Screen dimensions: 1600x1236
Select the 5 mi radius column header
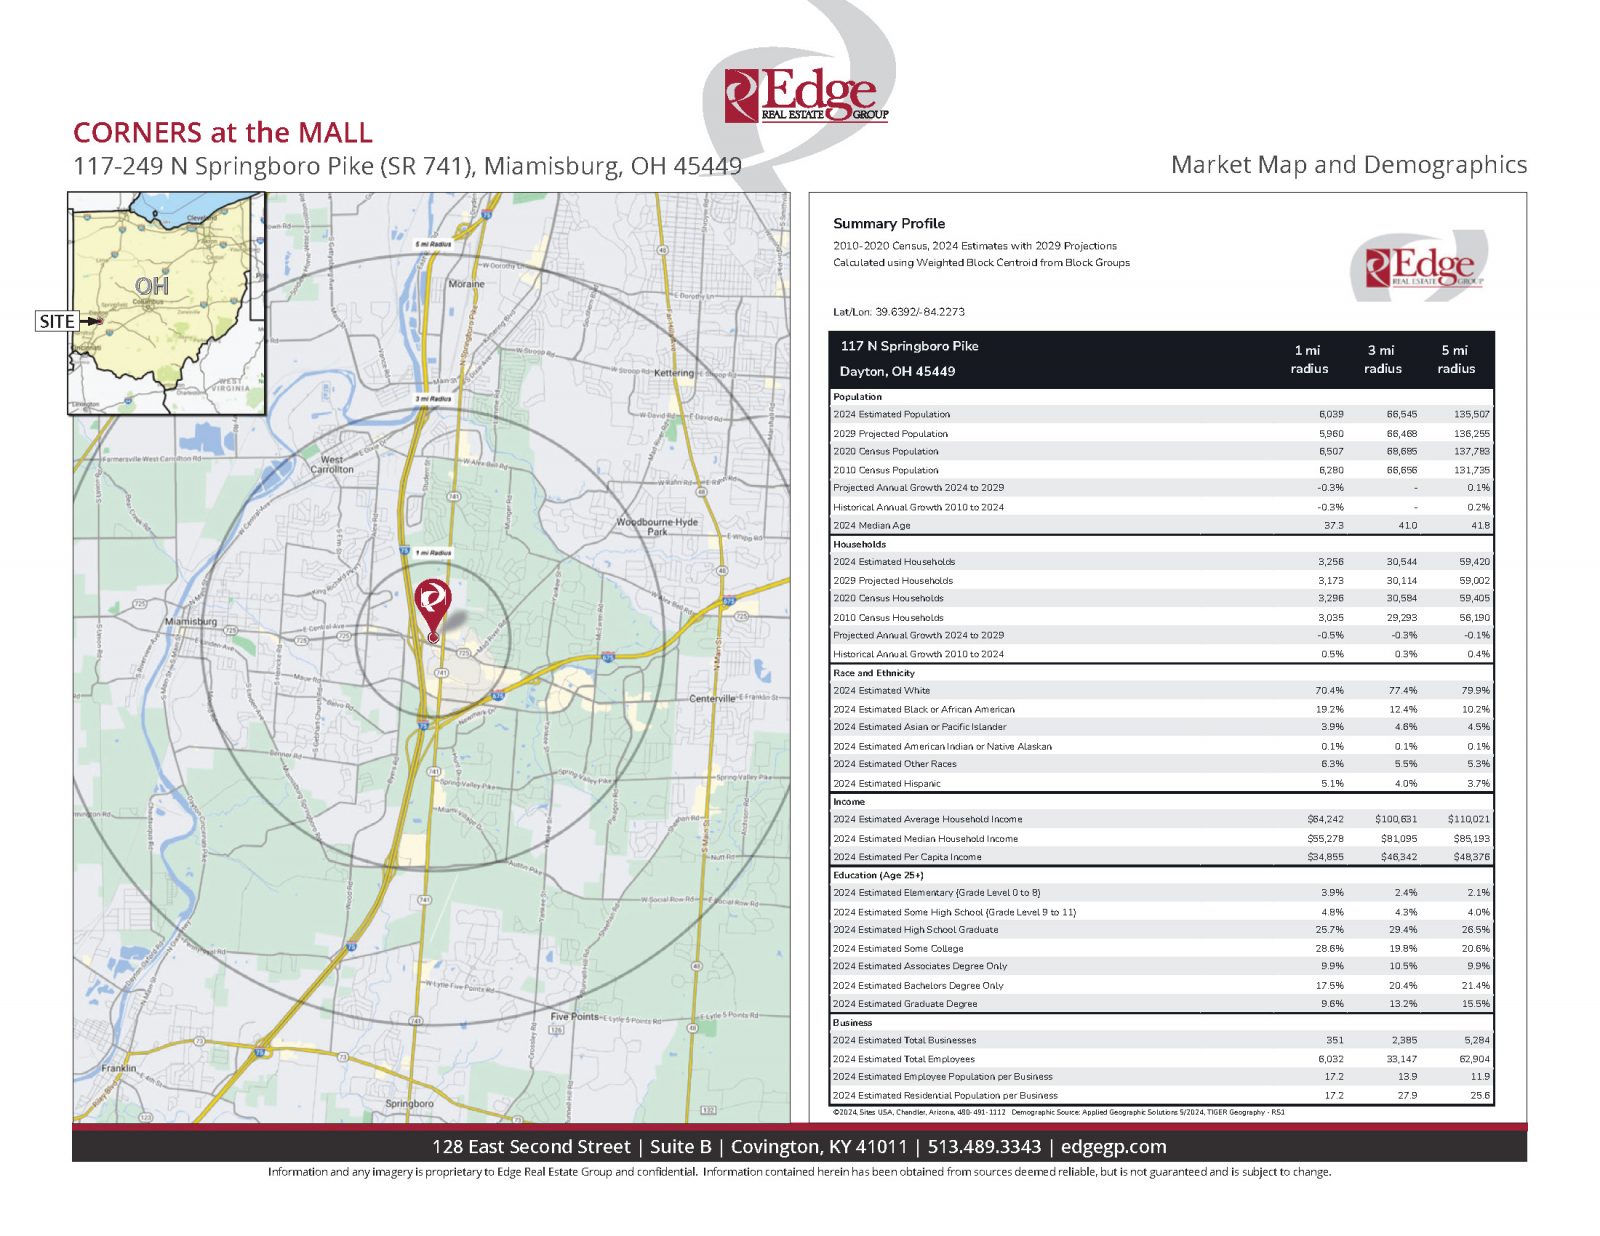tap(1455, 360)
